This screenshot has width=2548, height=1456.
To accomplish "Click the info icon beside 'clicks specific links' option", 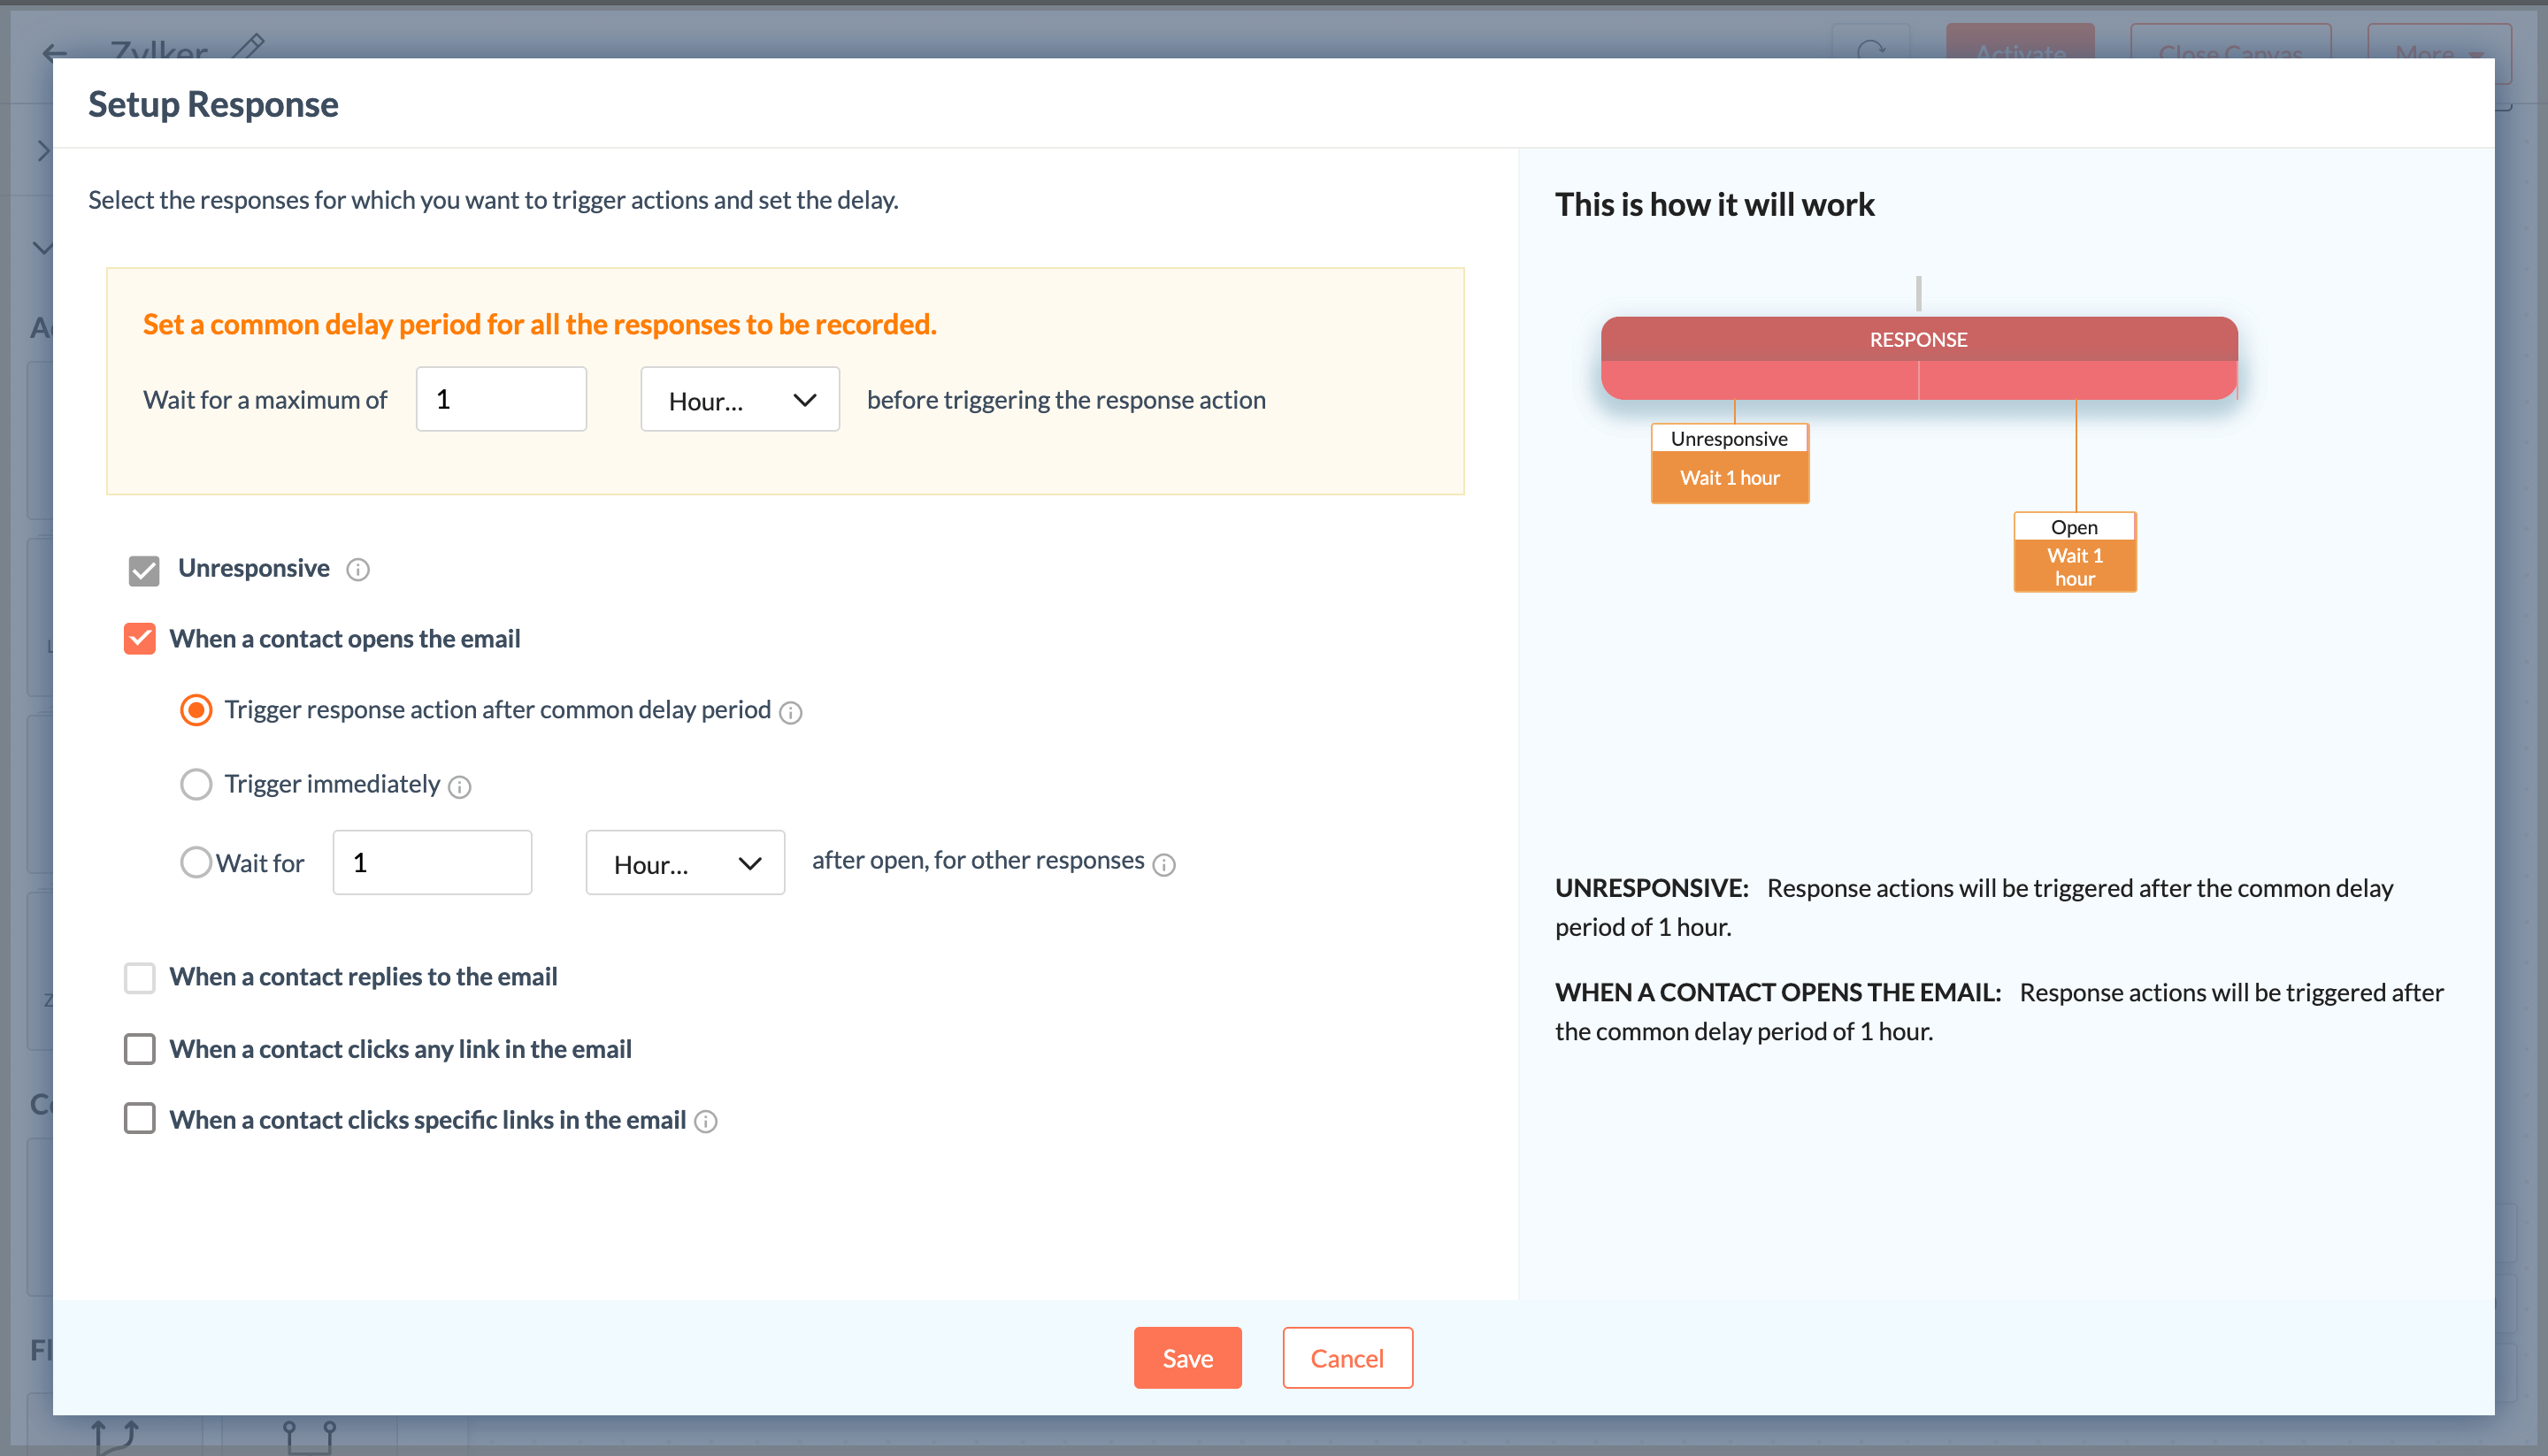I will [707, 1122].
